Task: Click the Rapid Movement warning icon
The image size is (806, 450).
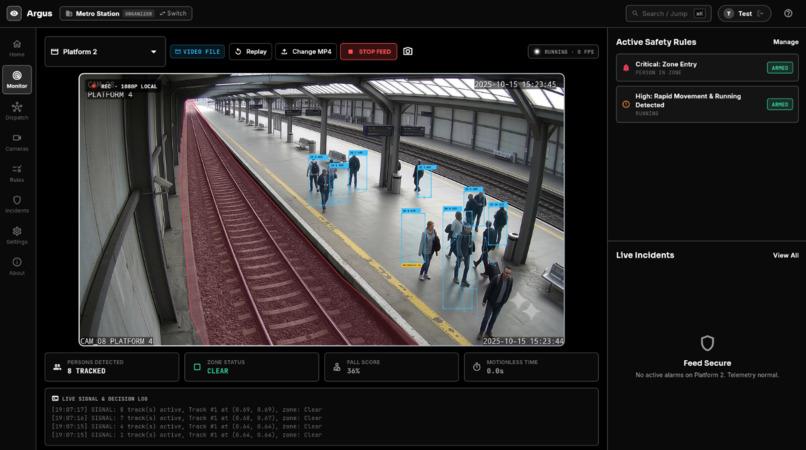Action: (626, 104)
